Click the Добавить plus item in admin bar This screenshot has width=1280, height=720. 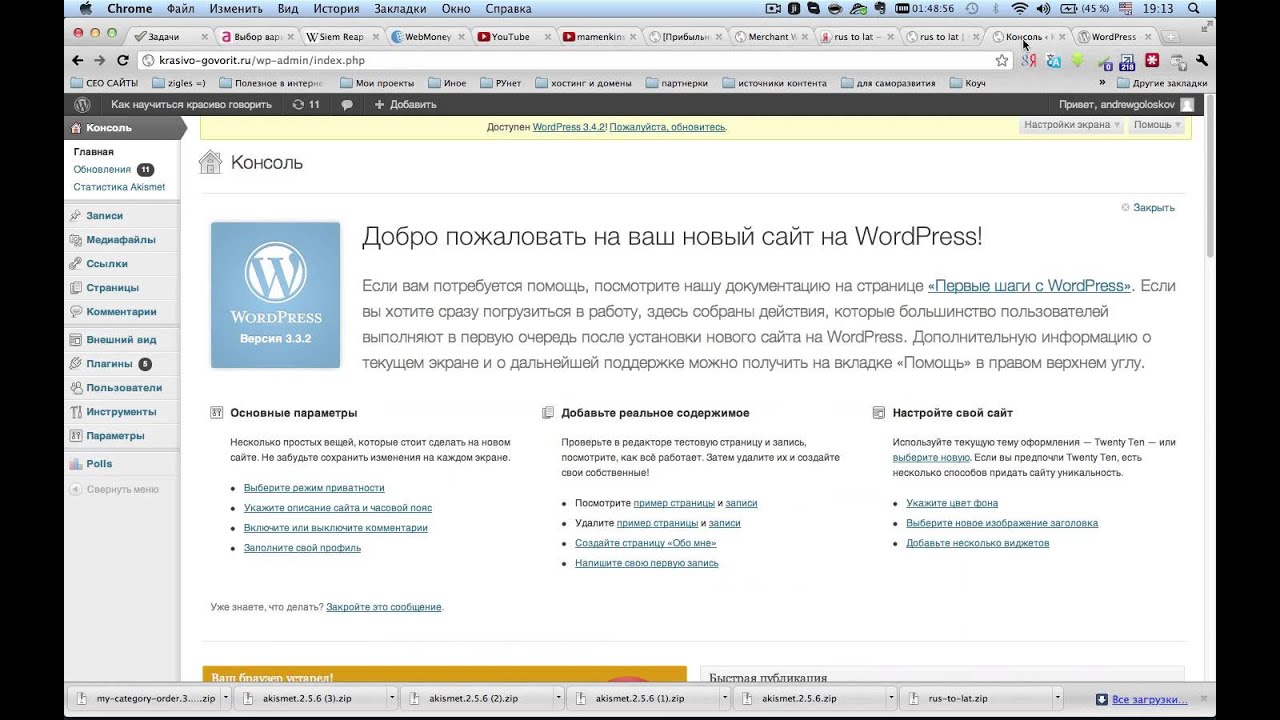(x=405, y=104)
